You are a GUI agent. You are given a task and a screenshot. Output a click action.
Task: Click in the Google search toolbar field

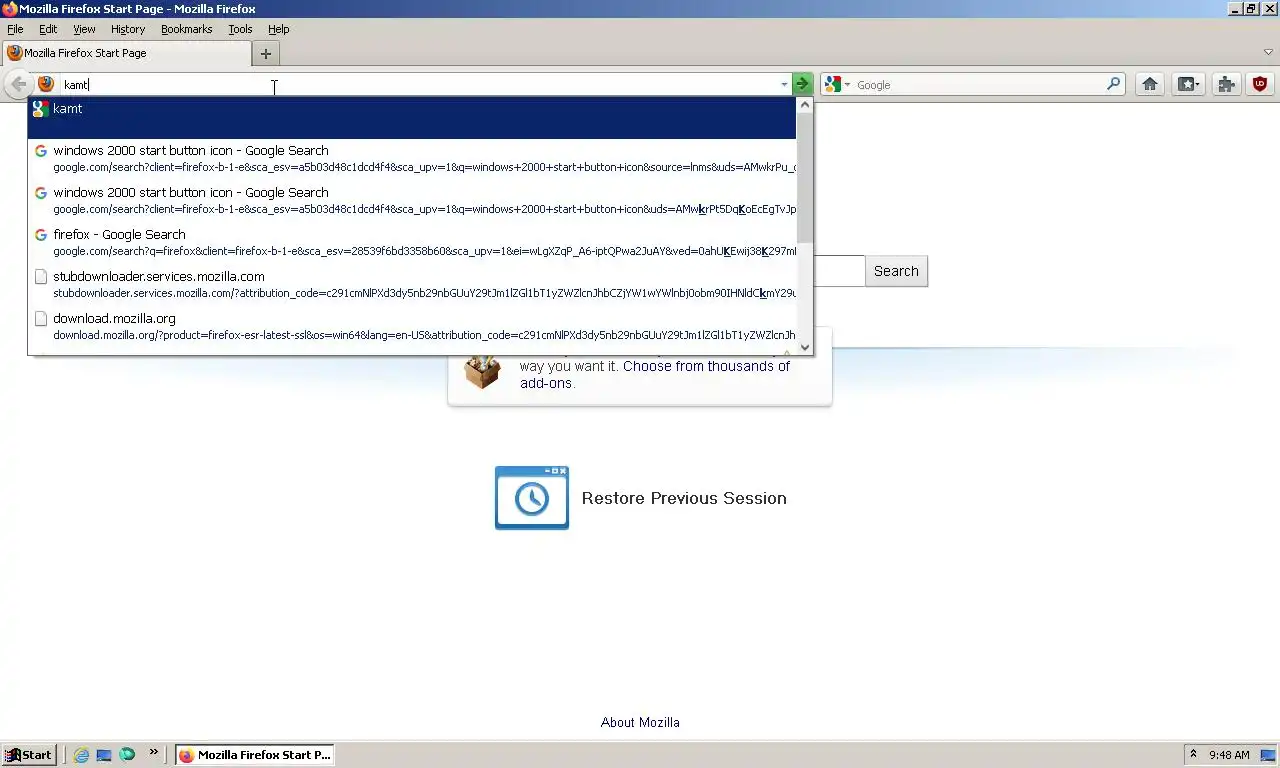coord(978,85)
